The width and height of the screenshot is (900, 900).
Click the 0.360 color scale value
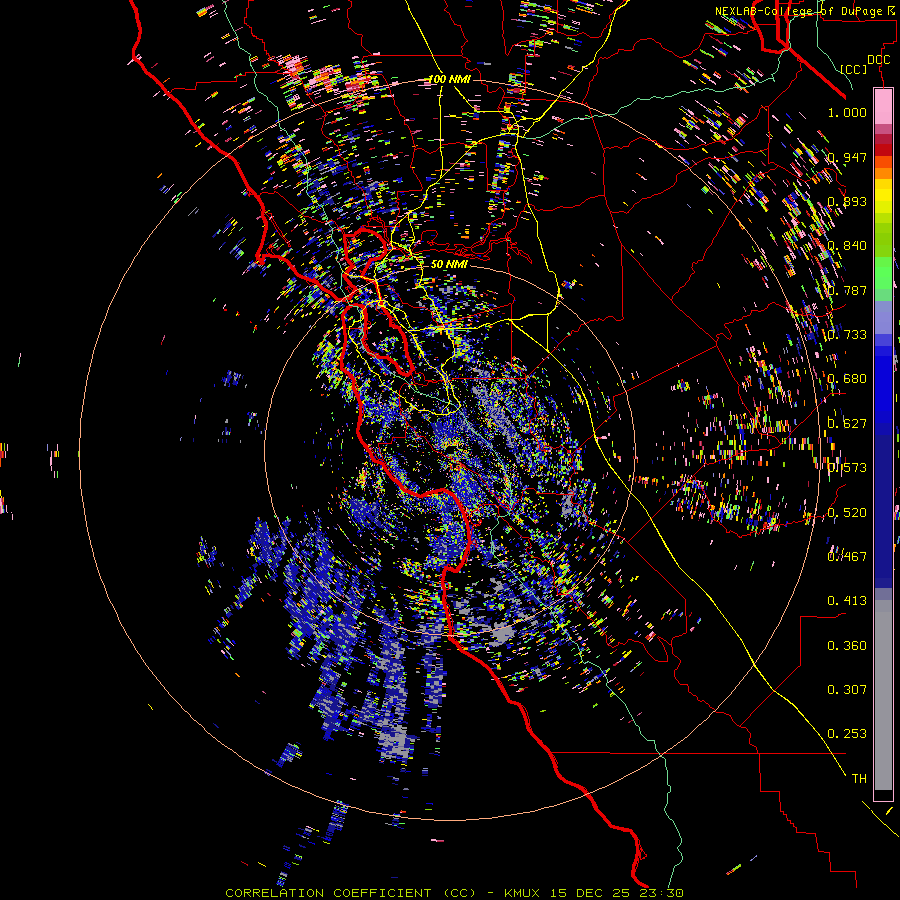[x=847, y=646]
